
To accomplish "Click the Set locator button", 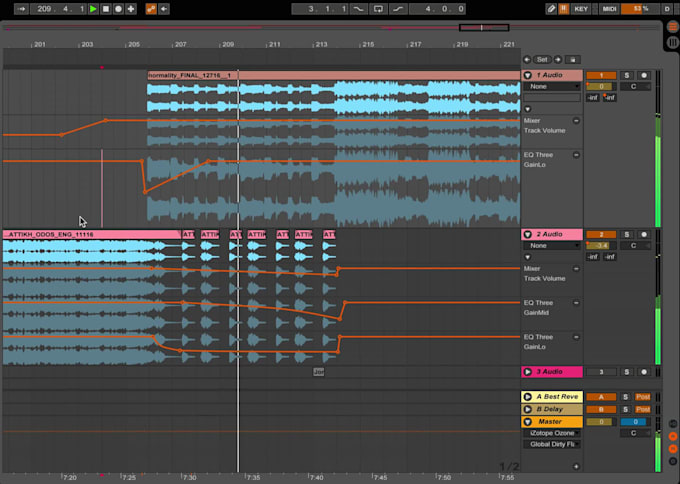I will click(542, 60).
